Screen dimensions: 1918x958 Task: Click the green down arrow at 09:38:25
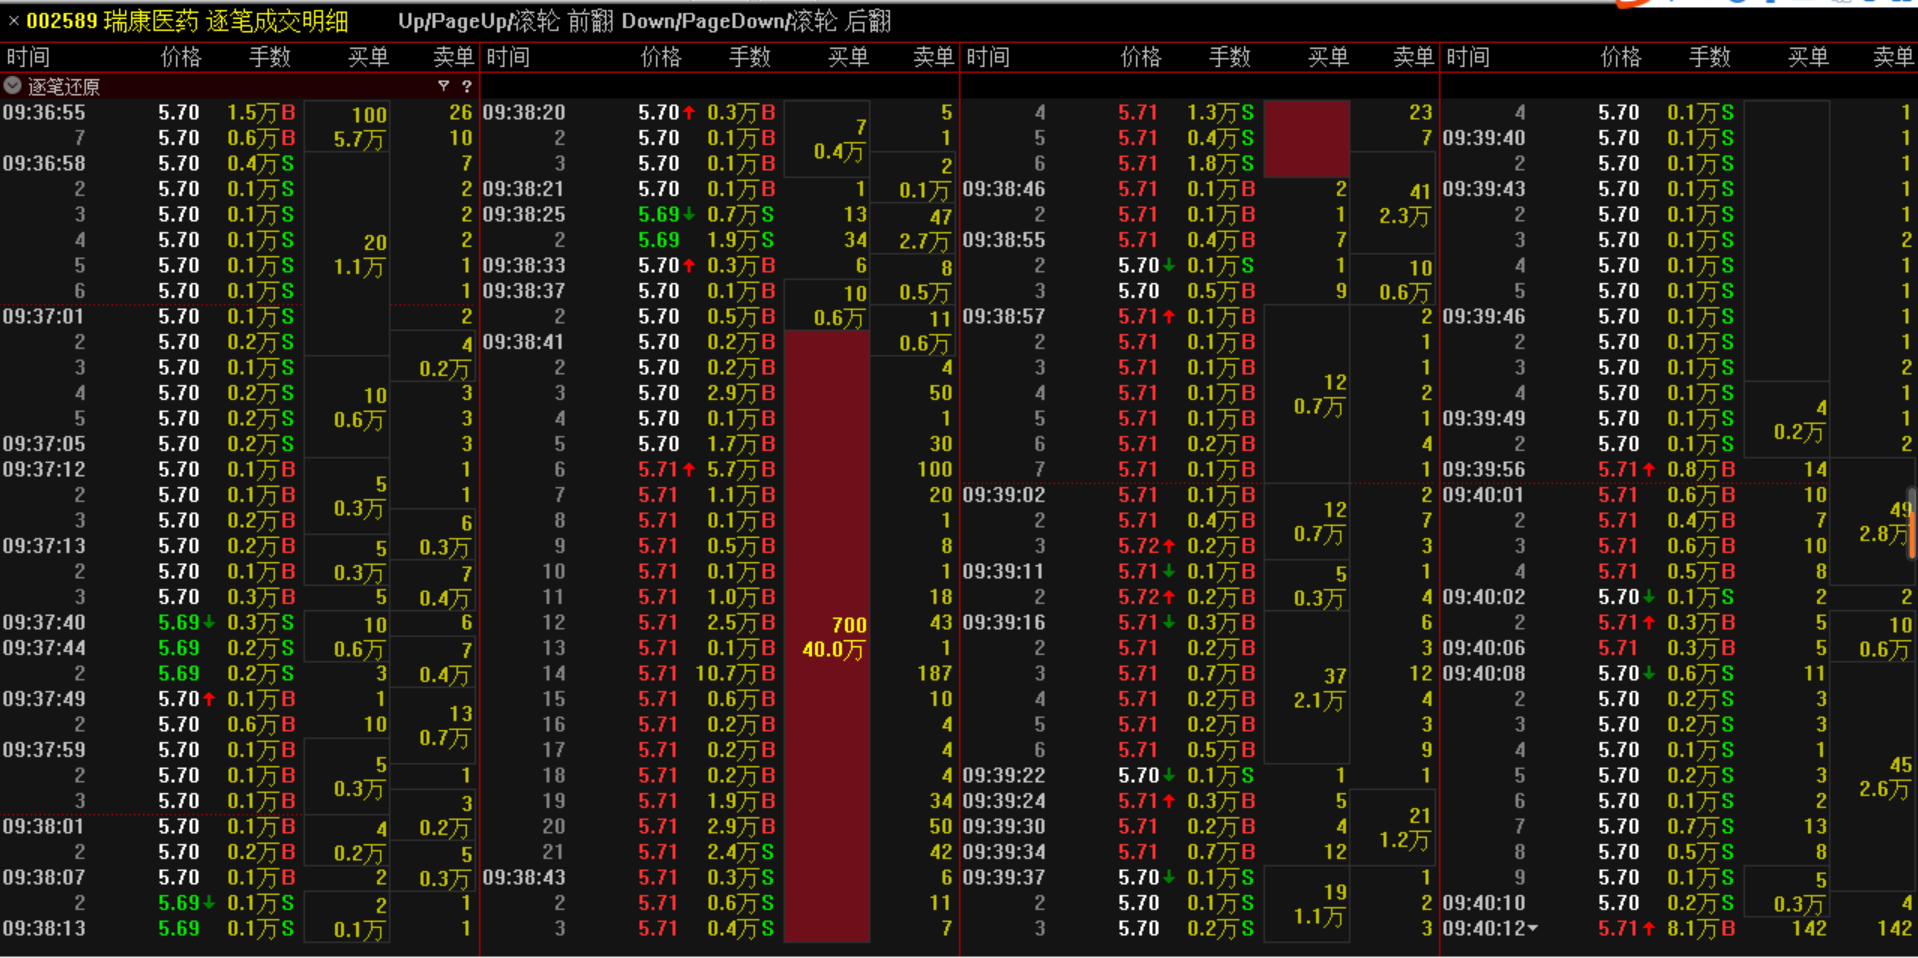pos(689,214)
